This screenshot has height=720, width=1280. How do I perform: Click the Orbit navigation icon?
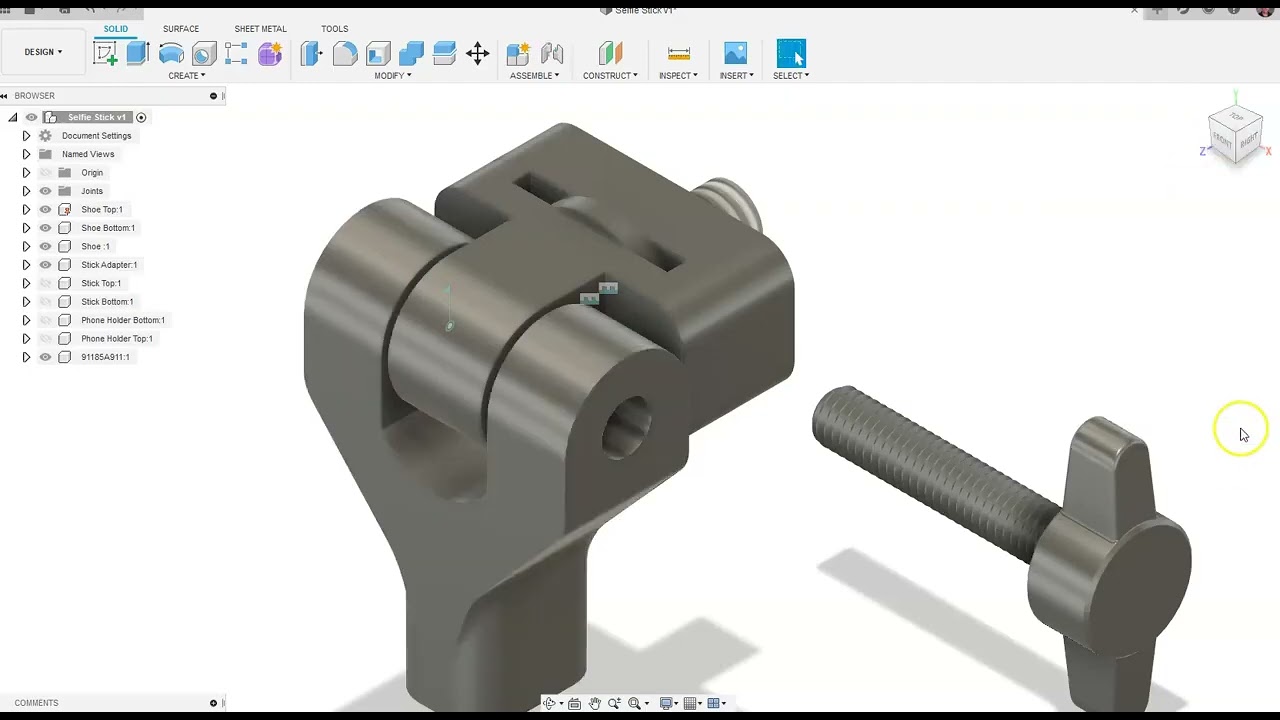(549, 704)
